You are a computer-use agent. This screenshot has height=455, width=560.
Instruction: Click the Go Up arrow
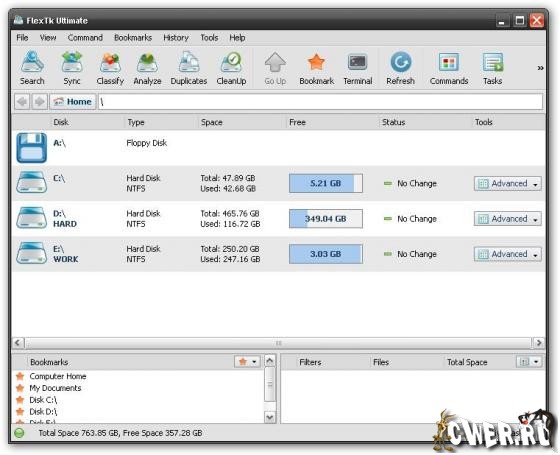(x=275, y=68)
